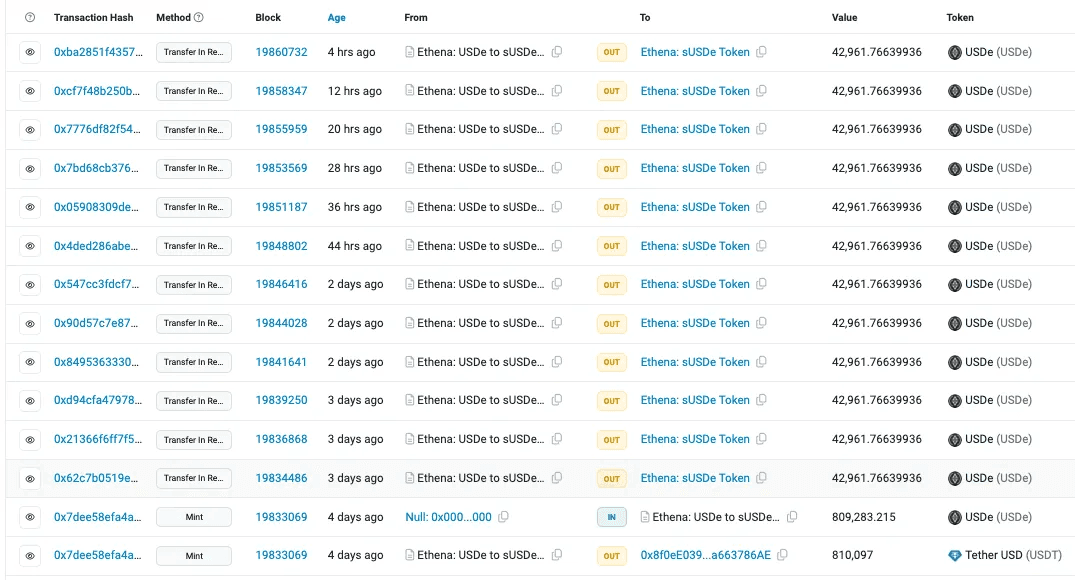Click the Method column info icon
Image resolution: width=1075 pixels, height=580 pixels.
coord(198,18)
